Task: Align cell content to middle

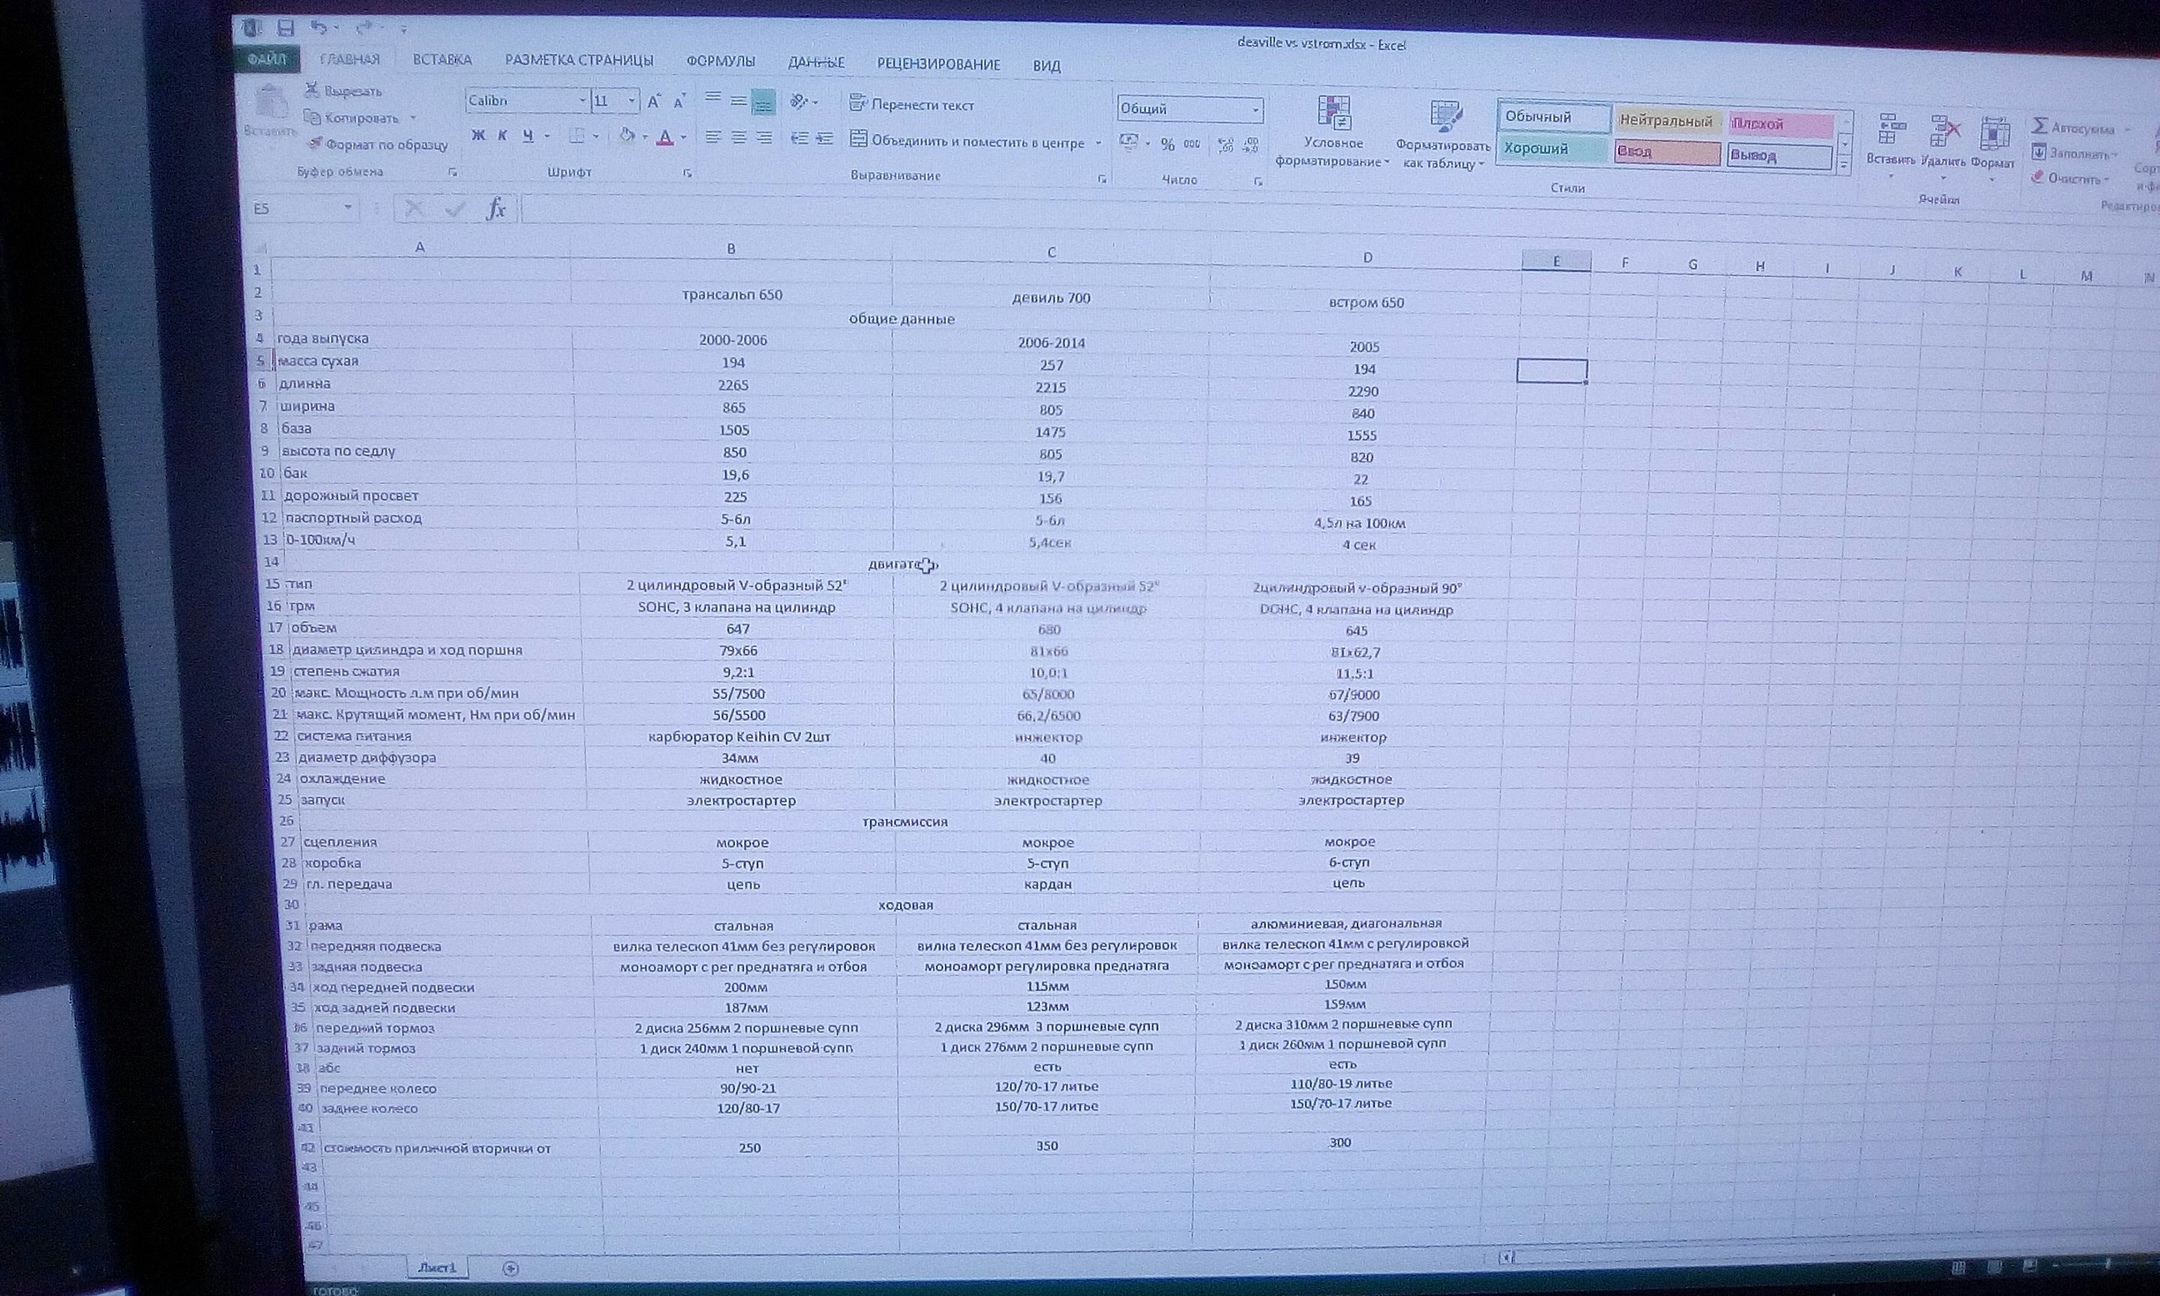Action: [738, 101]
